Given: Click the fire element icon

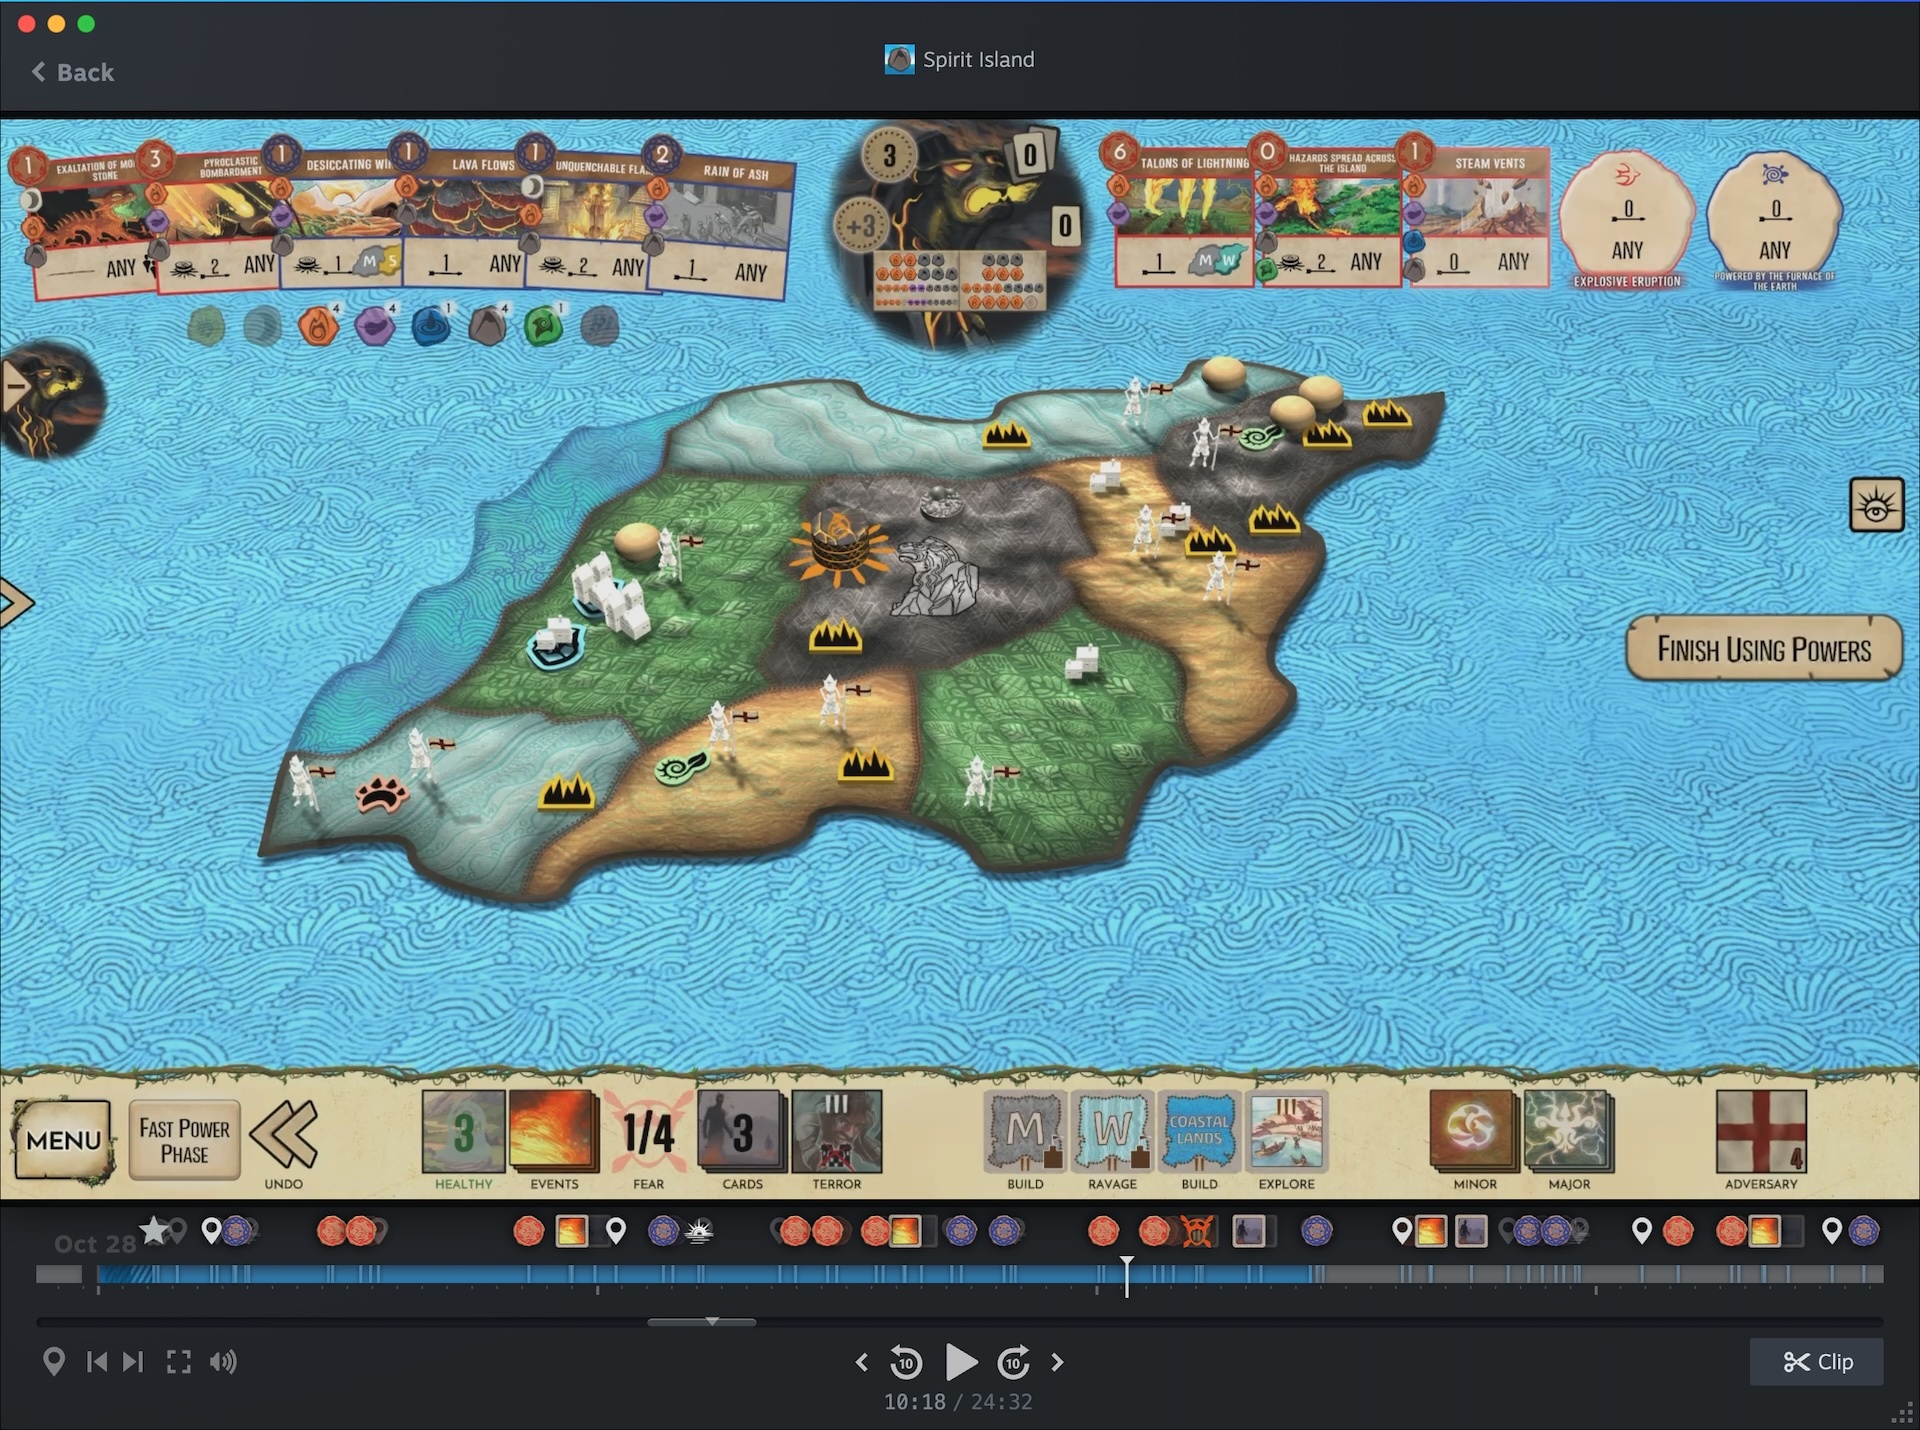Looking at the screenshot, I should 318,327.
